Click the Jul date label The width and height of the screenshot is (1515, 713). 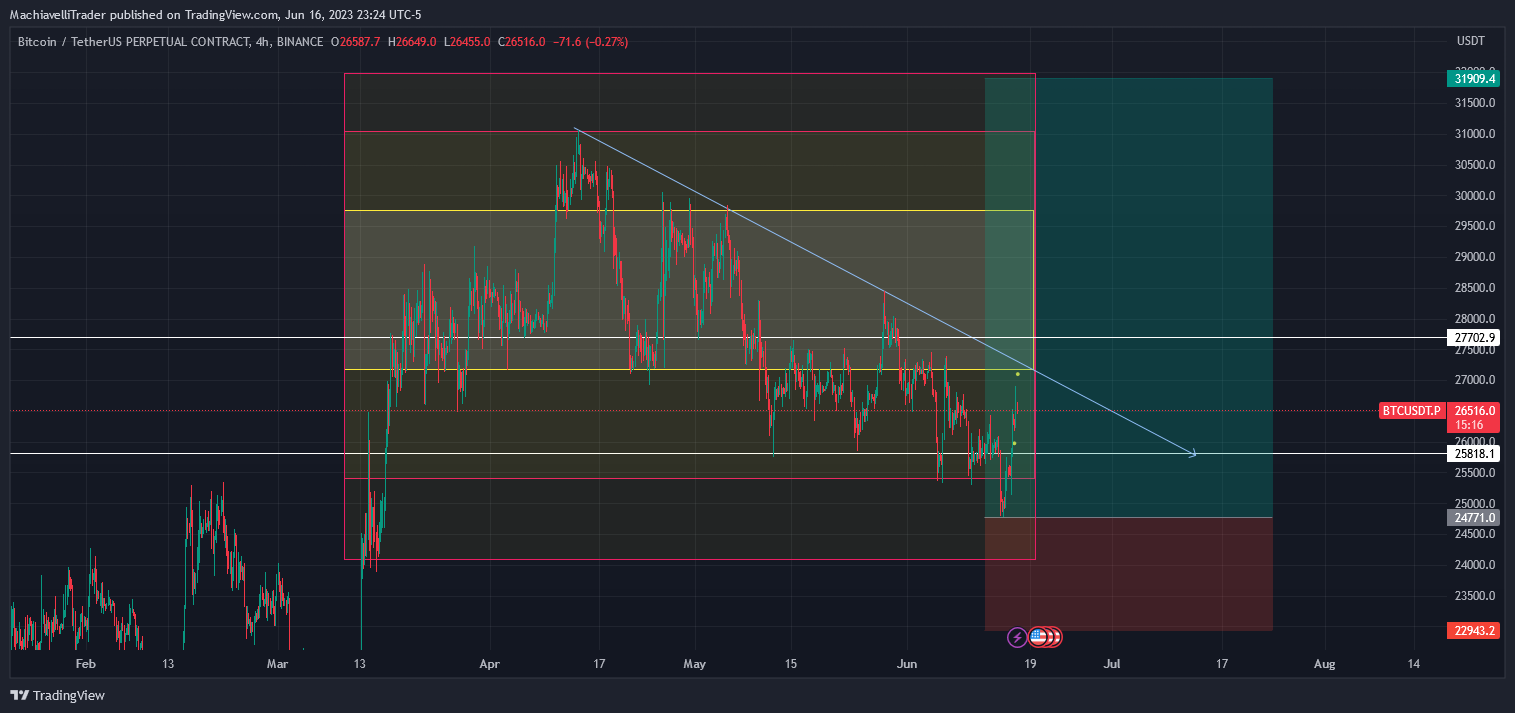(x=1111, y=664)
